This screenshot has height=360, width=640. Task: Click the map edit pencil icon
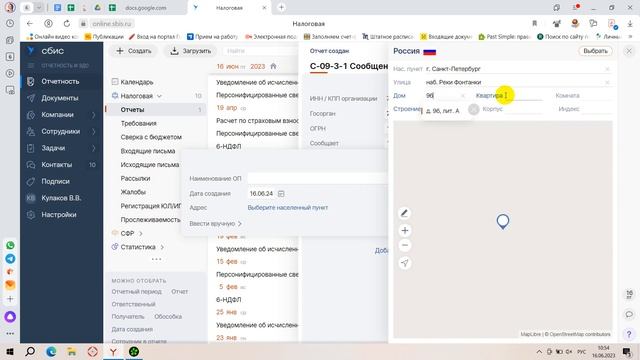(x=404, y=213)
